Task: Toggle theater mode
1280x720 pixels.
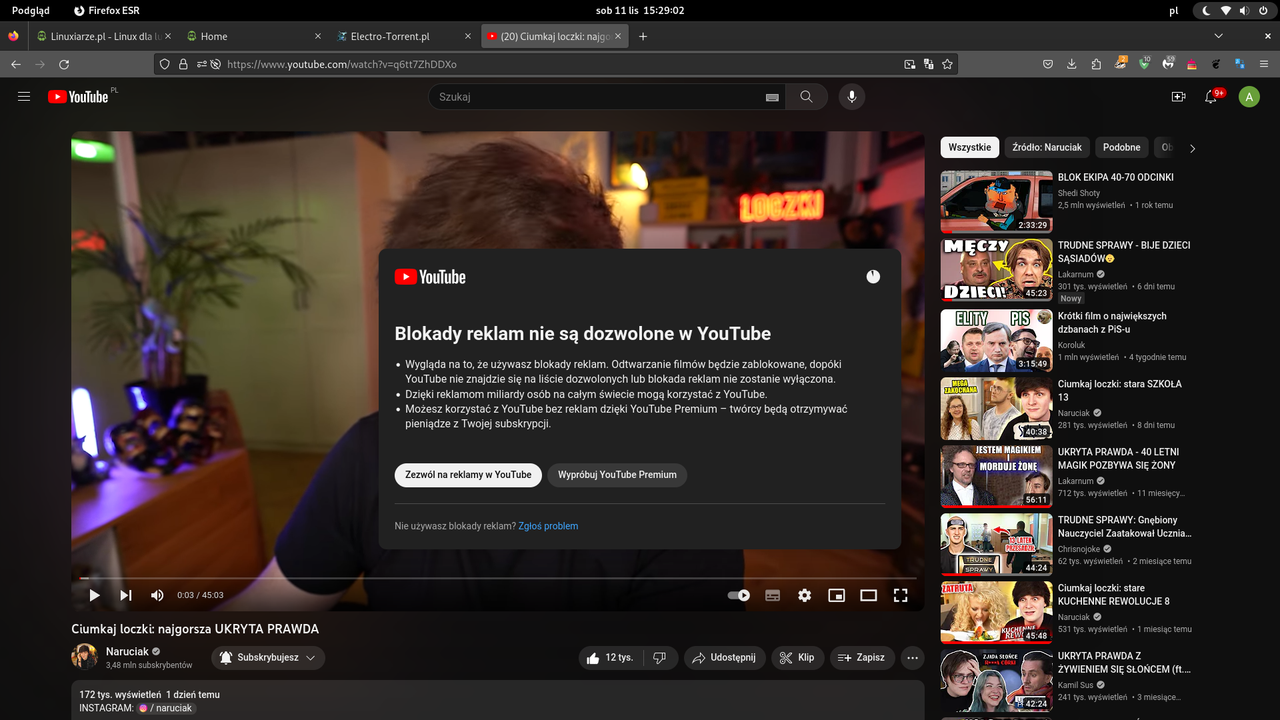Action: (868, 595)
